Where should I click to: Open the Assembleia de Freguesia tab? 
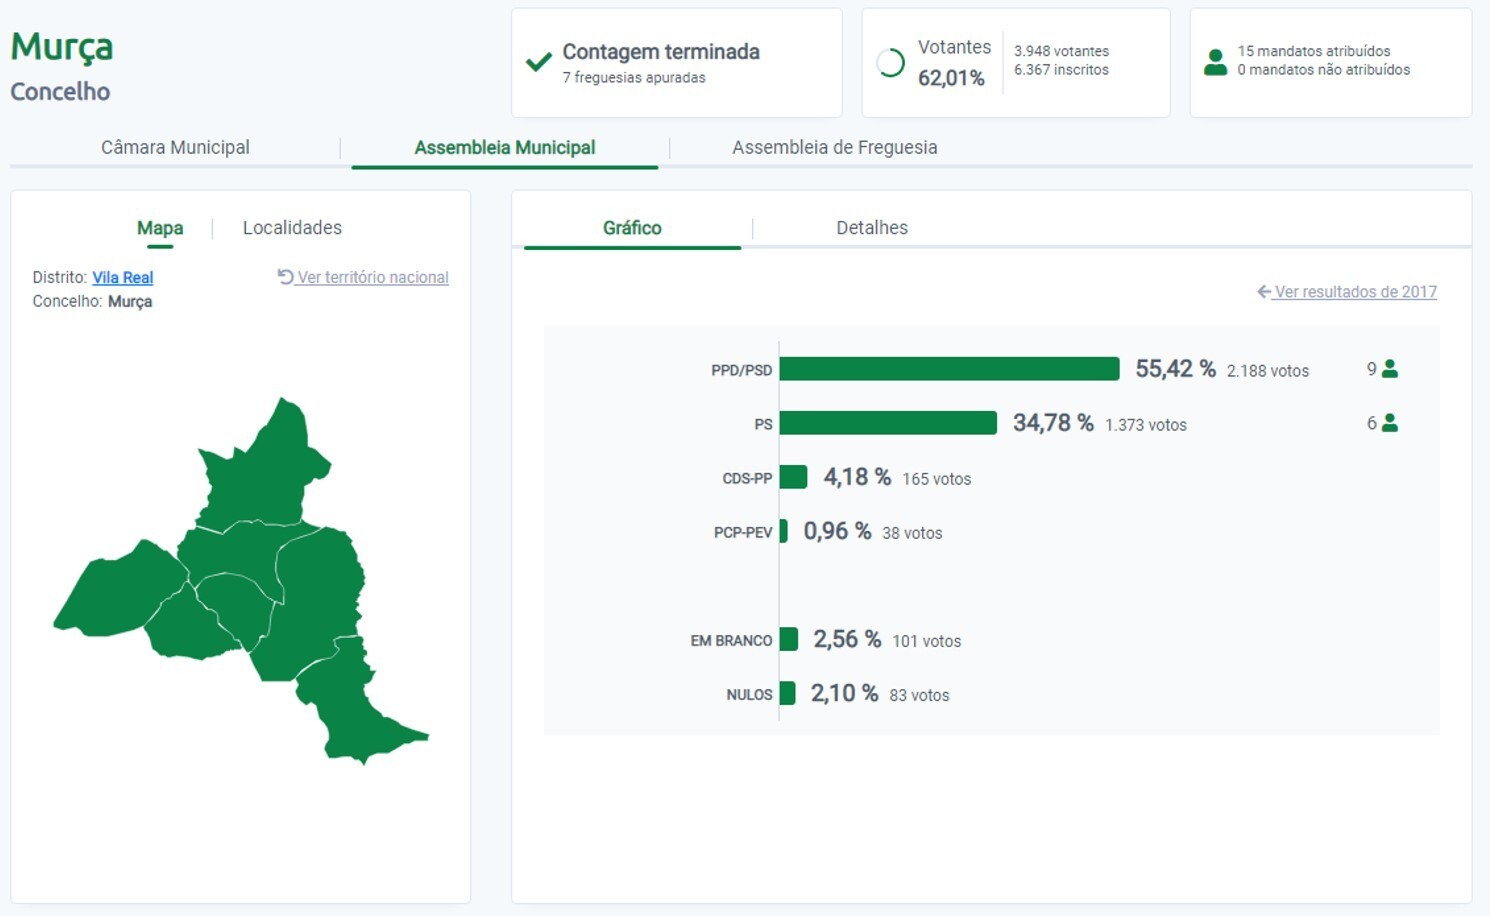click(x=834, y=147)
